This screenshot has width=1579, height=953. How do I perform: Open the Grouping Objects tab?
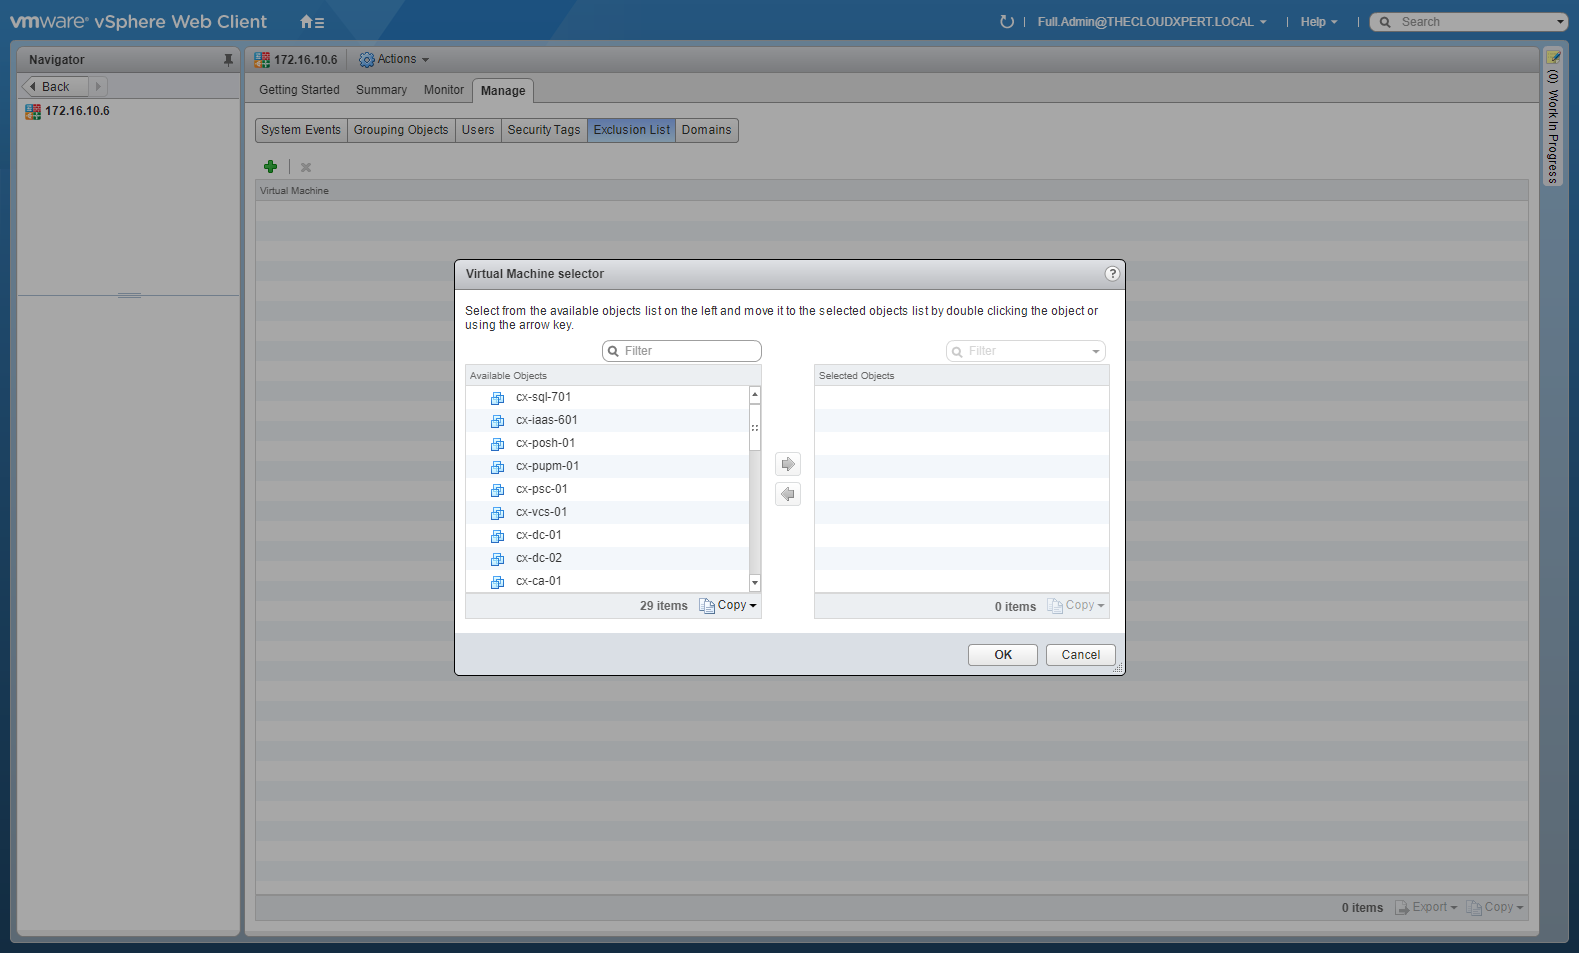coord(400,130)
